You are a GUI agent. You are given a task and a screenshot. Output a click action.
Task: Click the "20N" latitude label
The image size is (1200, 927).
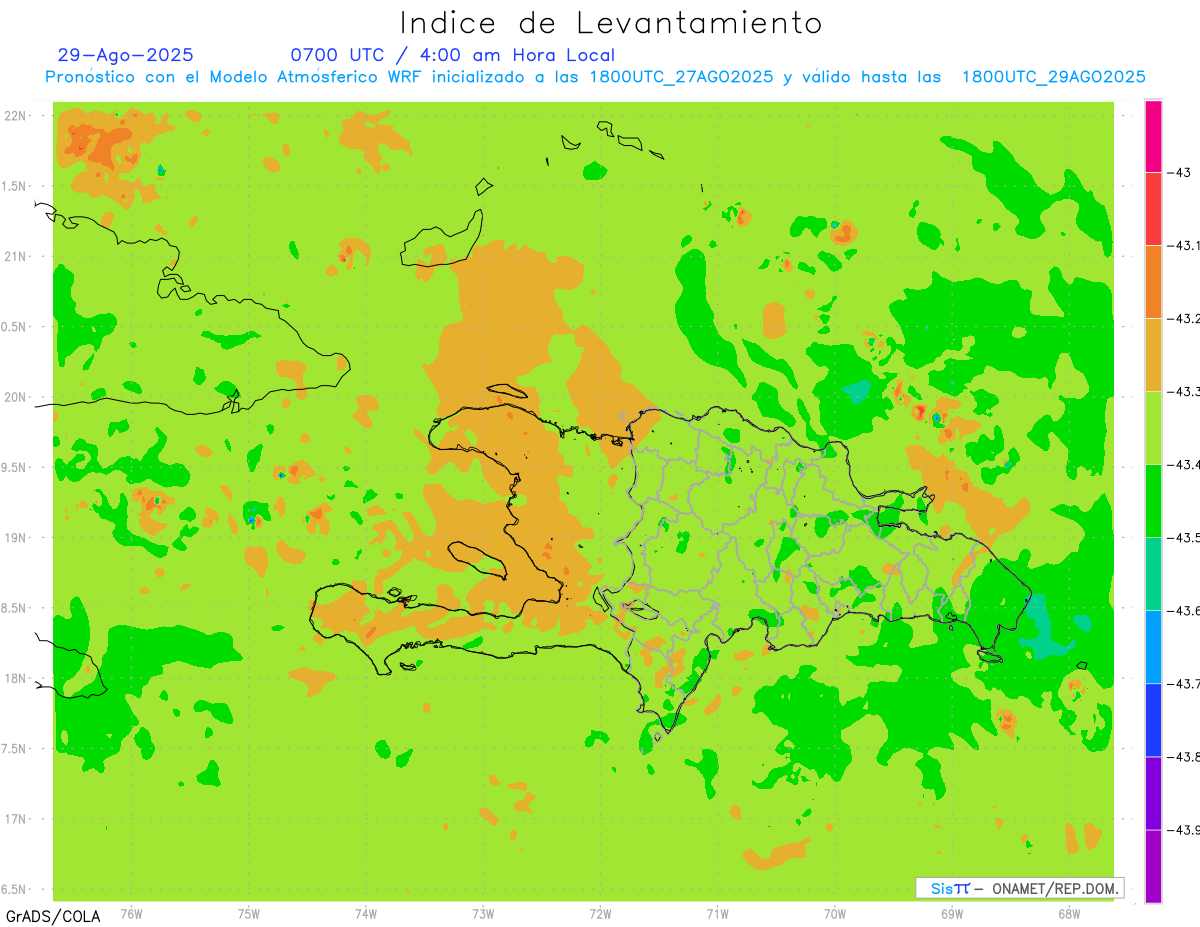pyautogui.click(x=16, y=397)
